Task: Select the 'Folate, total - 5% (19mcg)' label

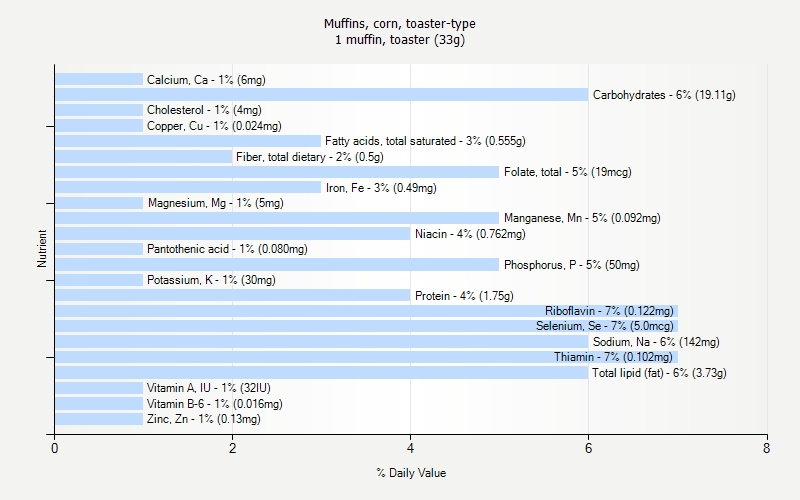Action: coord(567,172)
